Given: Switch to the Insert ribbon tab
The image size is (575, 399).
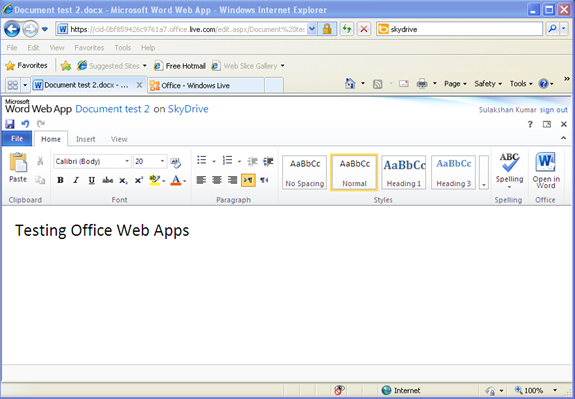Looking at the screenshot, I should 85,139.
